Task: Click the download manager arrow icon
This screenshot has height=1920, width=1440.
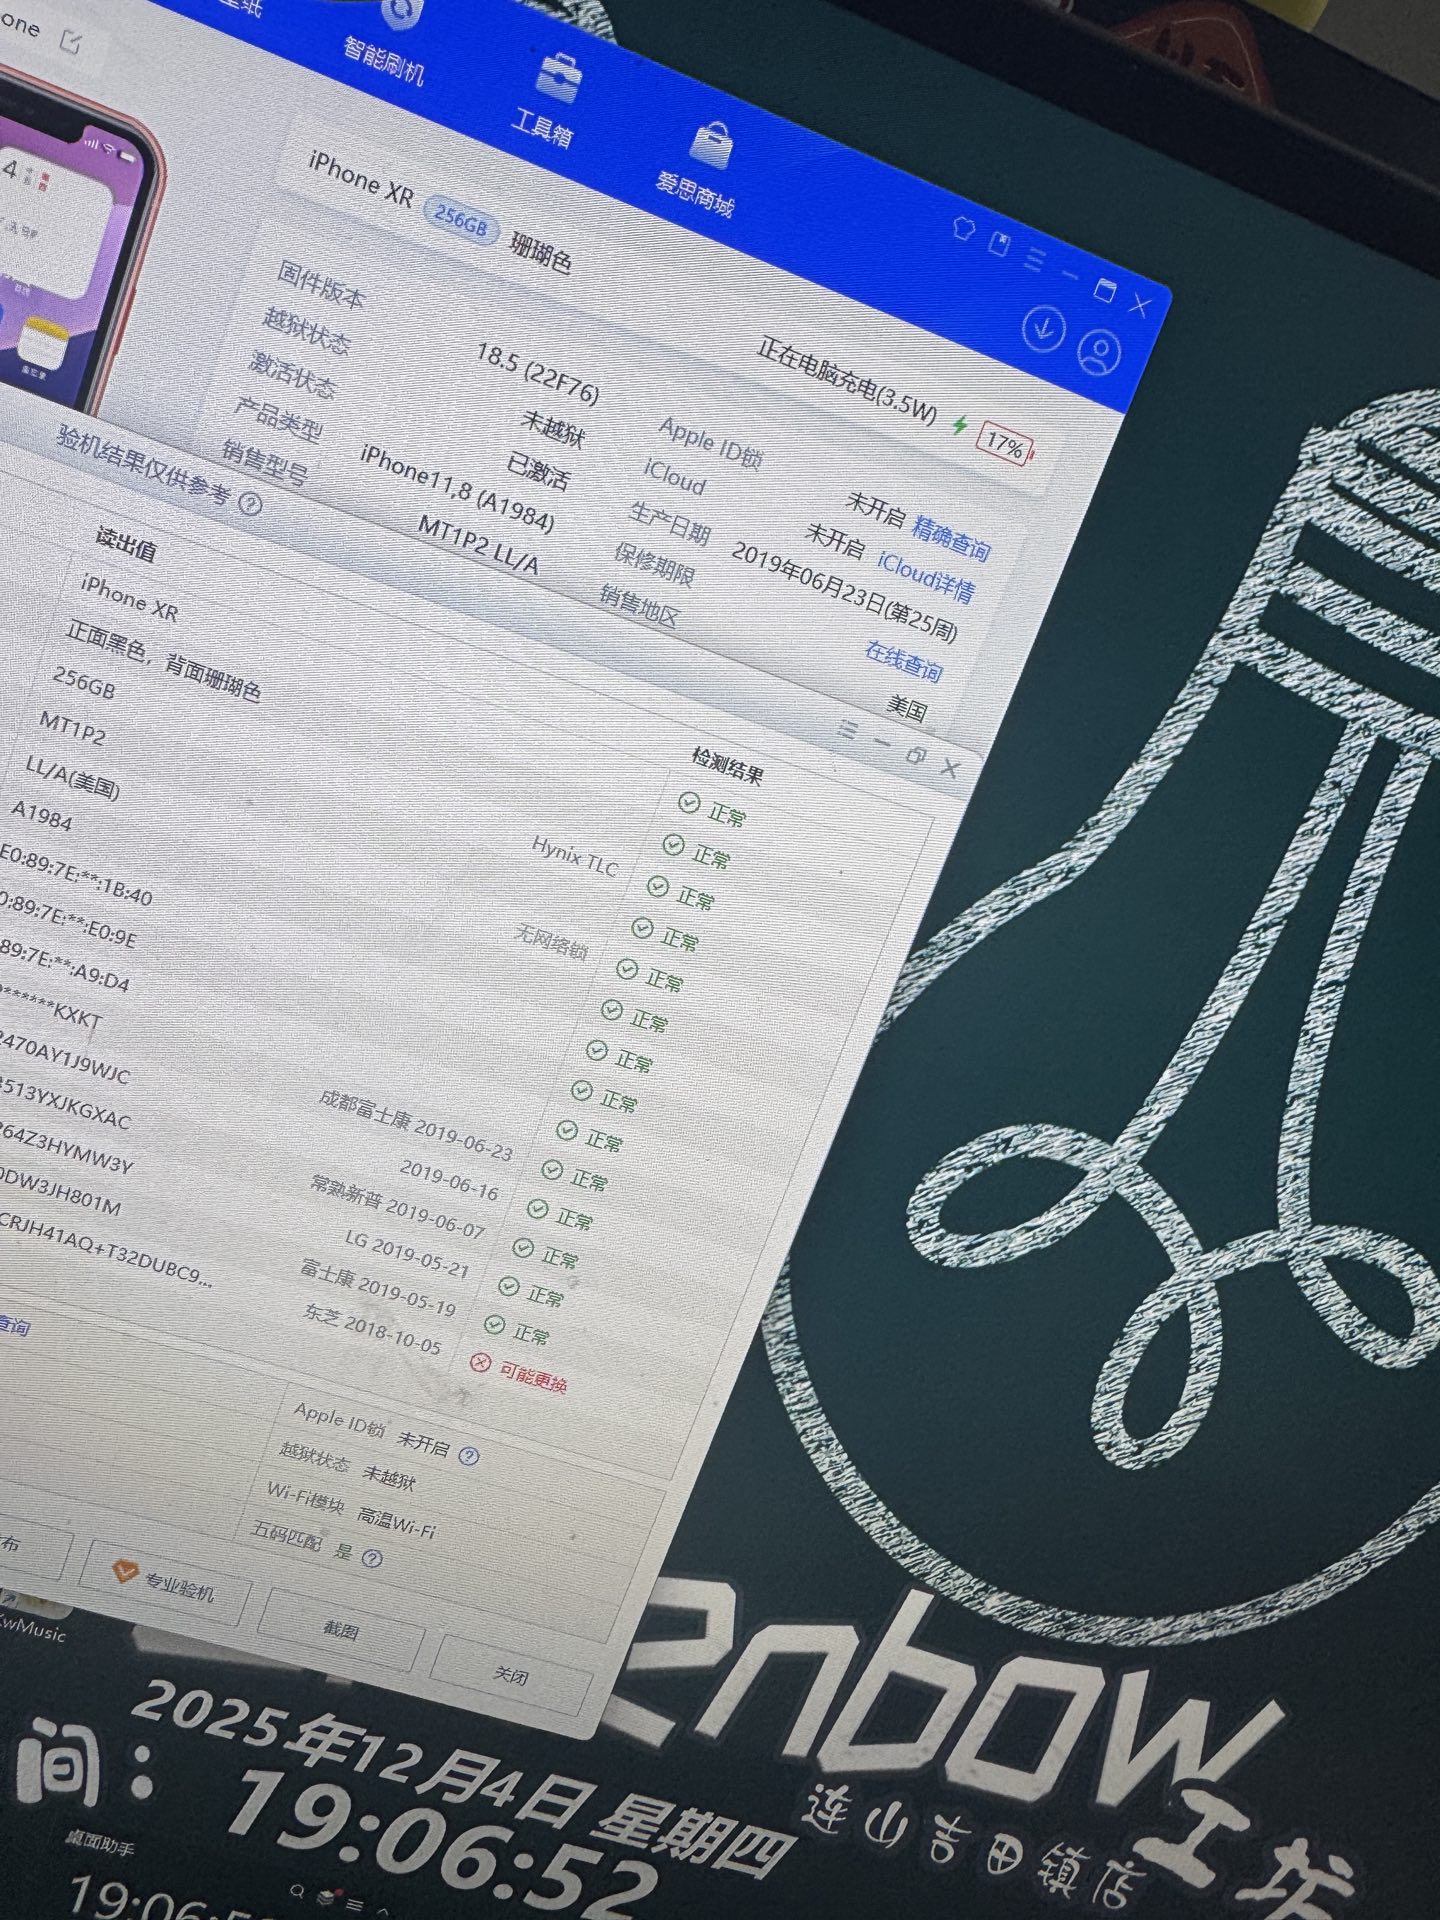Action: click(1043, 329)
